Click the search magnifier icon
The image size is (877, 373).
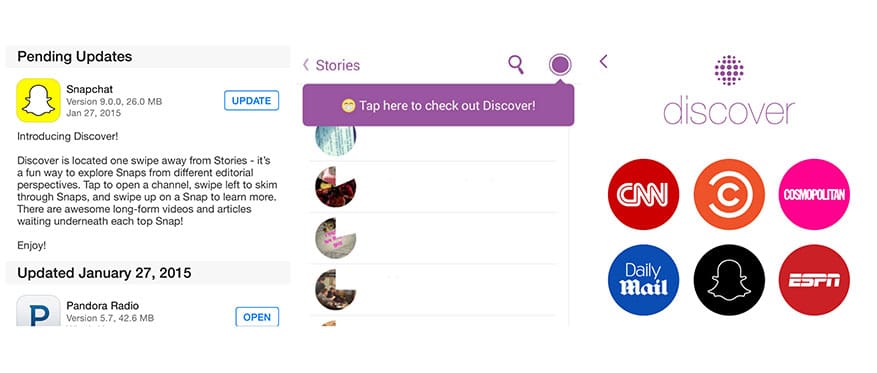click(516, 65)
